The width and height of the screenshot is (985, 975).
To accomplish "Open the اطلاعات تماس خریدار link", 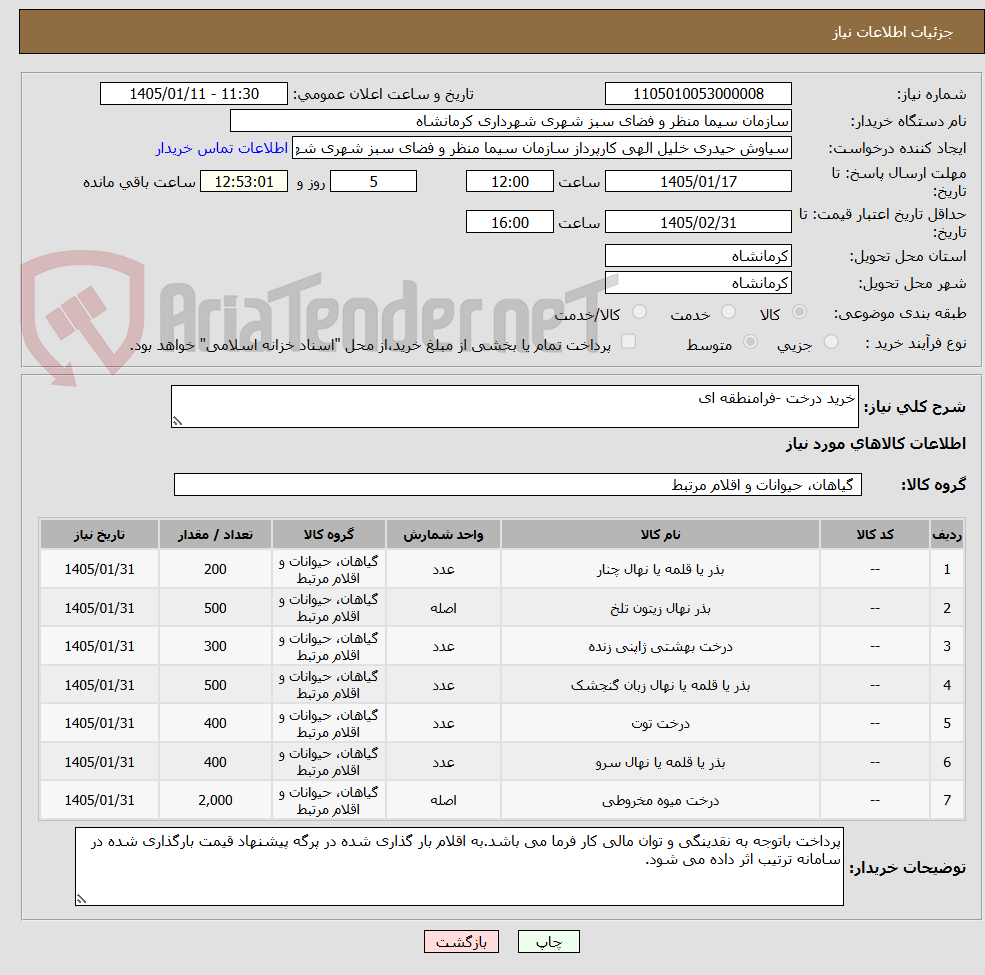I will (222, 148).
